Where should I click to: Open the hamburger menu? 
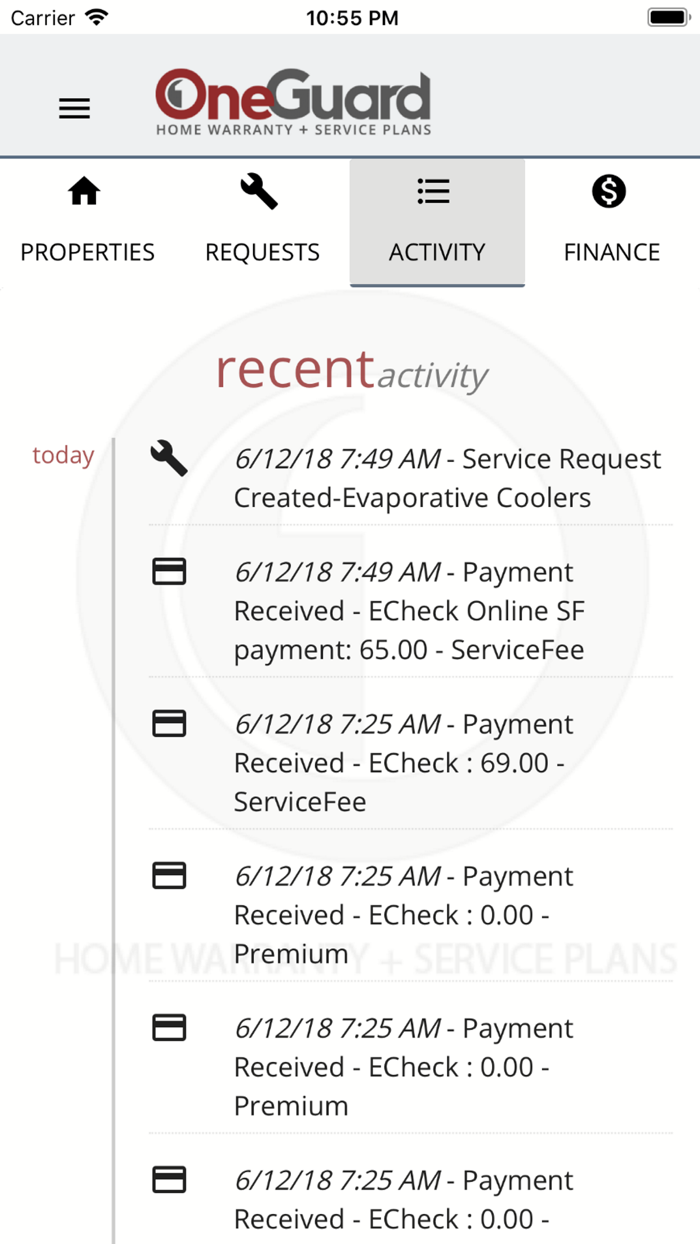[x=74, y=109]
